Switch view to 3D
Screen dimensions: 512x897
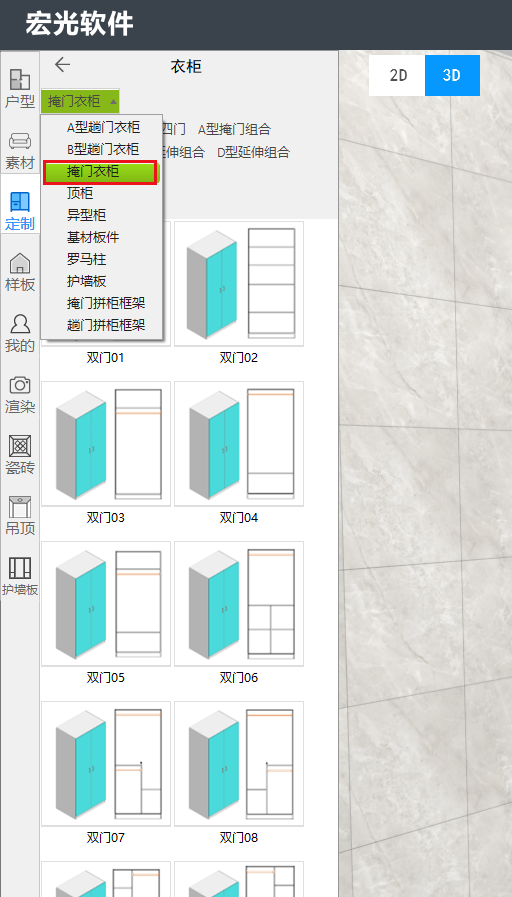point(452,75)
